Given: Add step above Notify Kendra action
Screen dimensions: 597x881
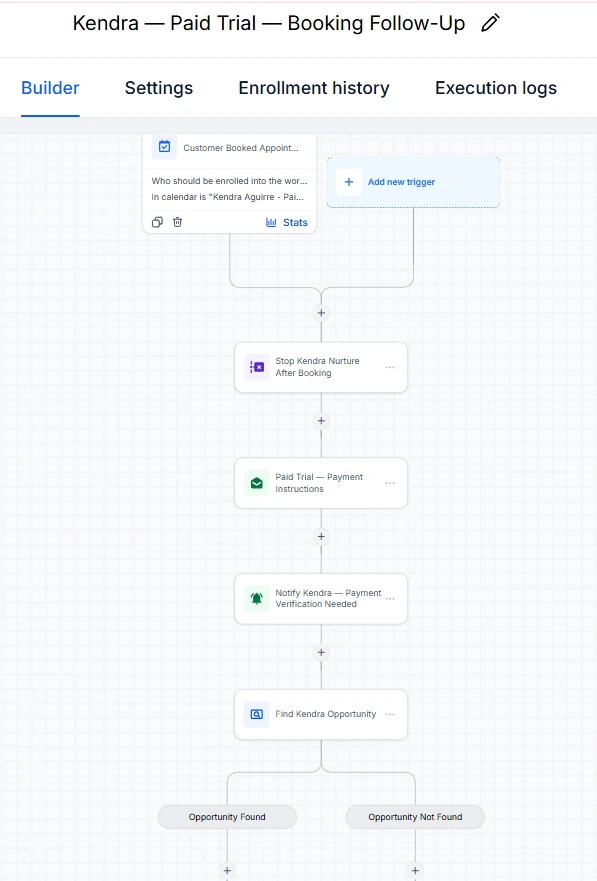Looking at the screenshot, I should (x=321, y=537).
